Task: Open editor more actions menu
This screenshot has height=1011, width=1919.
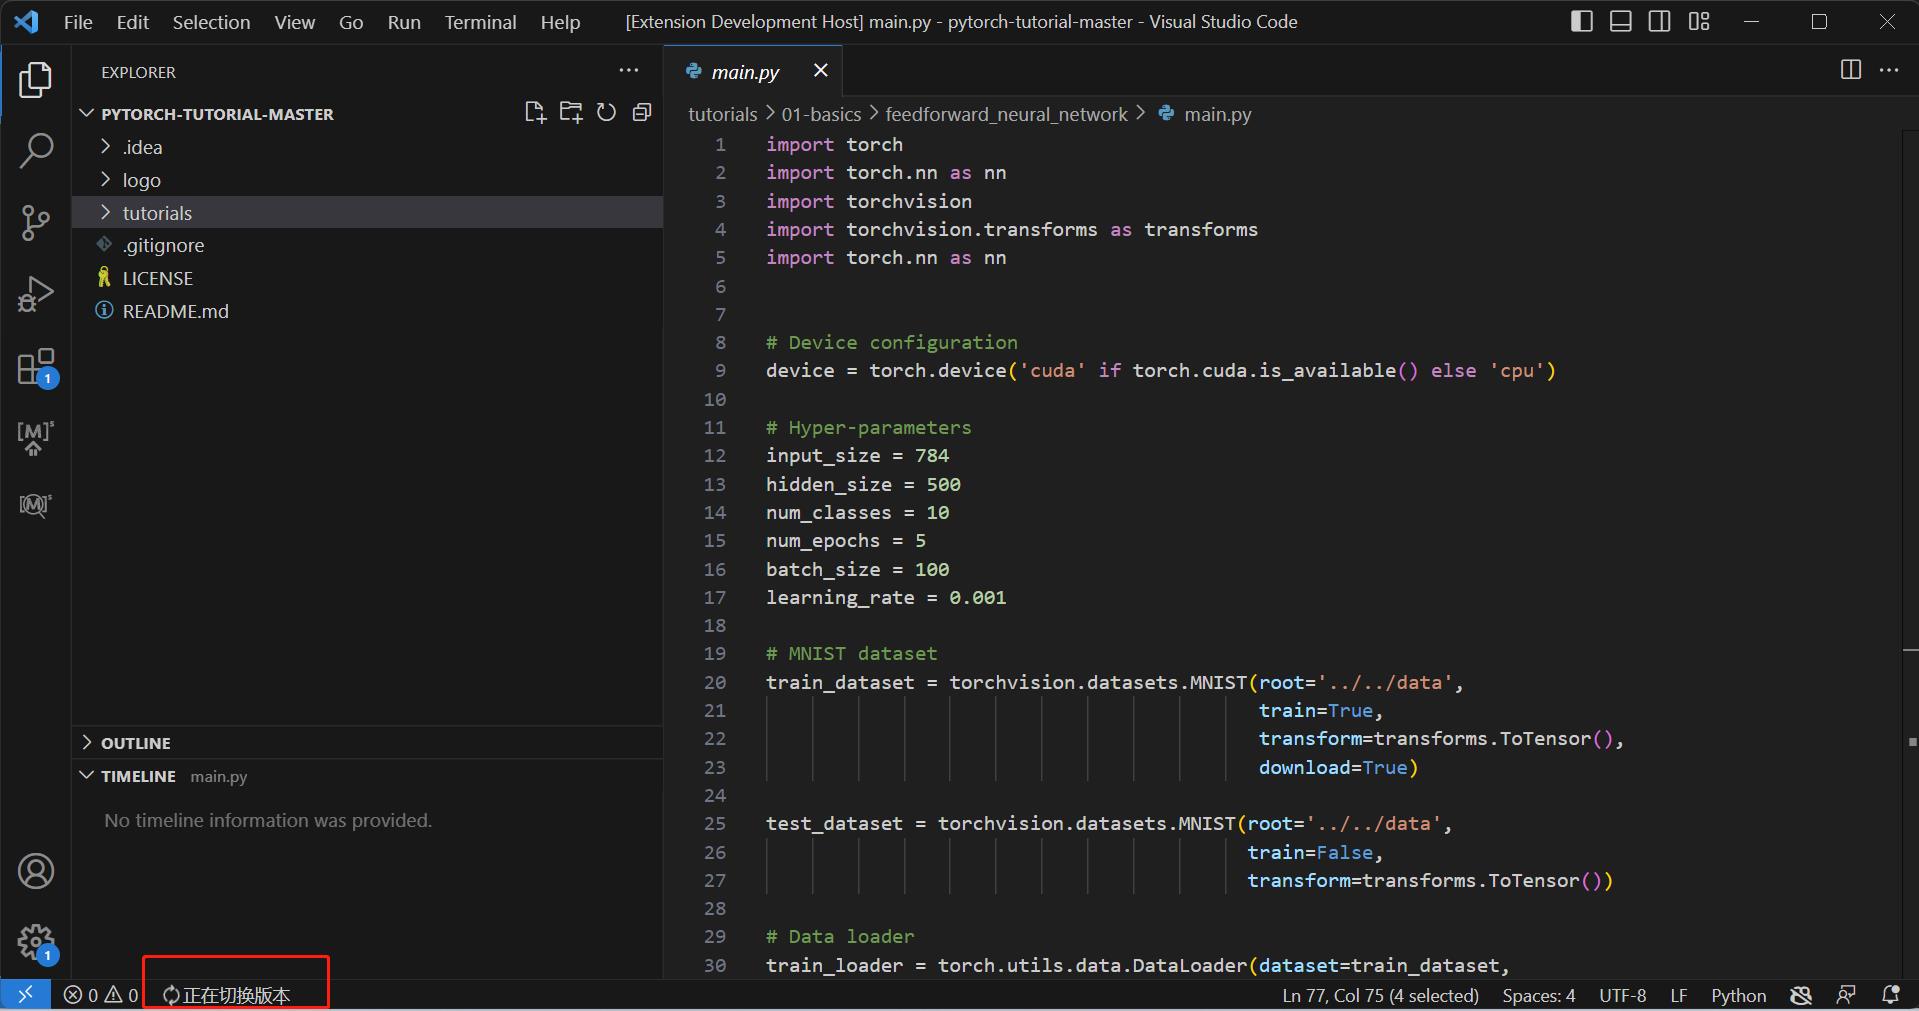Action: pos(1889,70)
